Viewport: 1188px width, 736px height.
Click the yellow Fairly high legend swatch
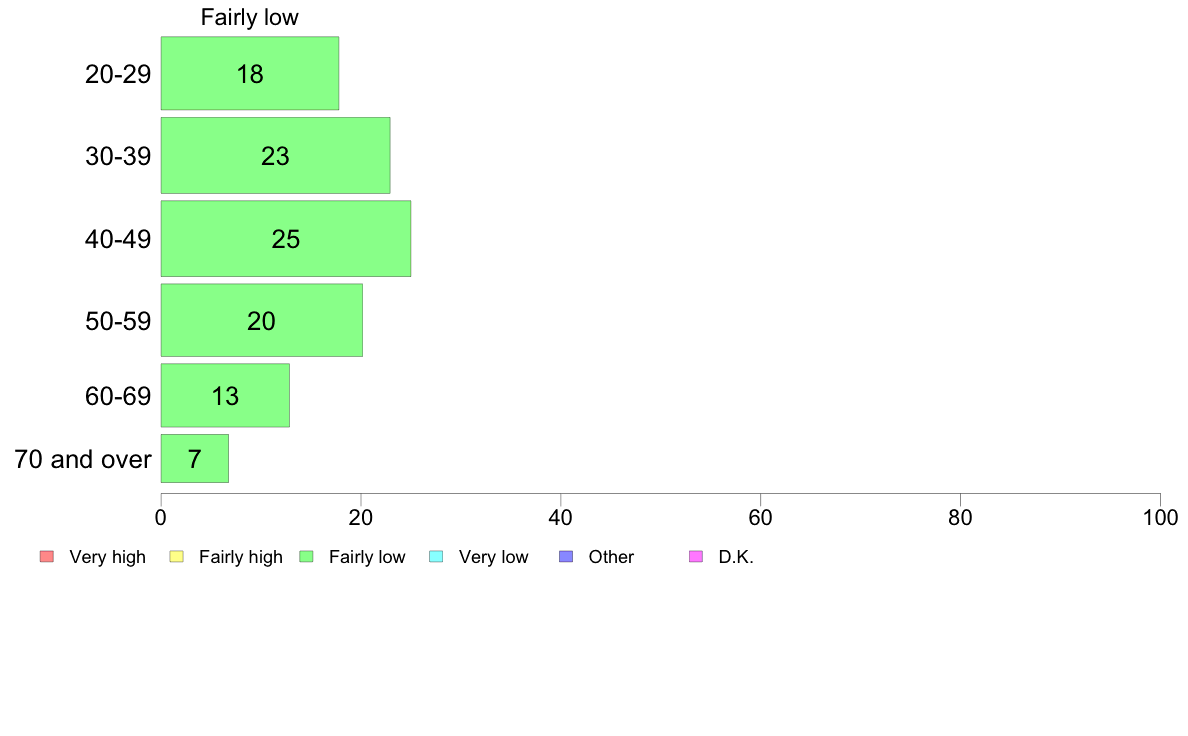[177, 556]
